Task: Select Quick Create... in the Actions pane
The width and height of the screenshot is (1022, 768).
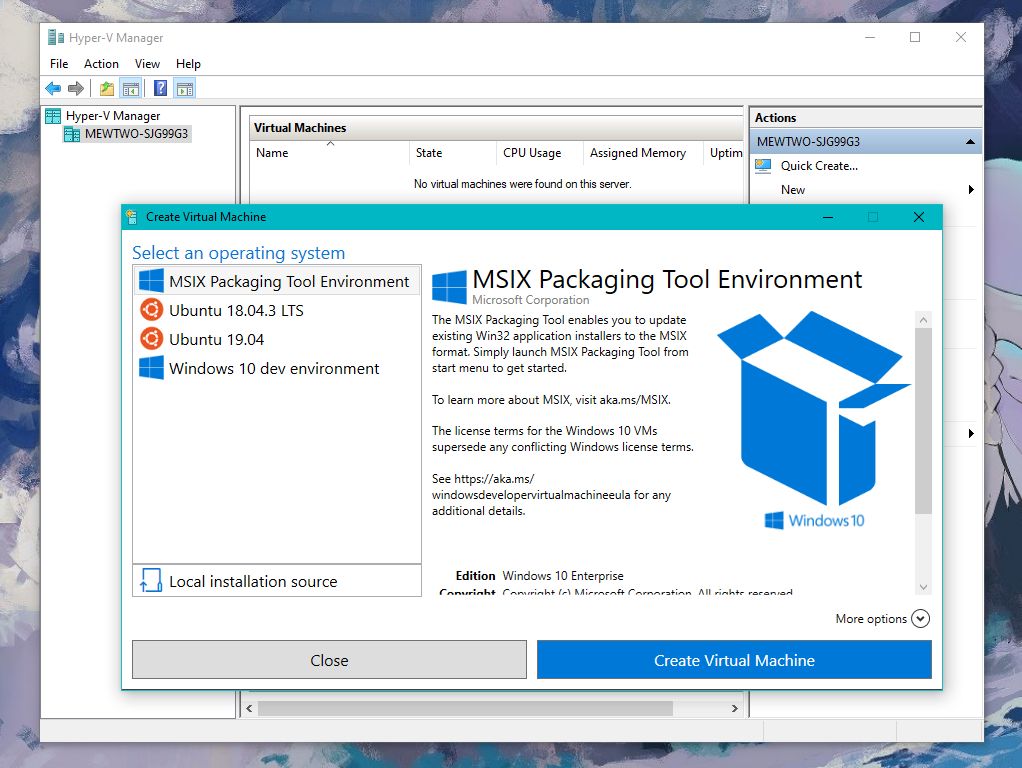Action: click(819, 166)
